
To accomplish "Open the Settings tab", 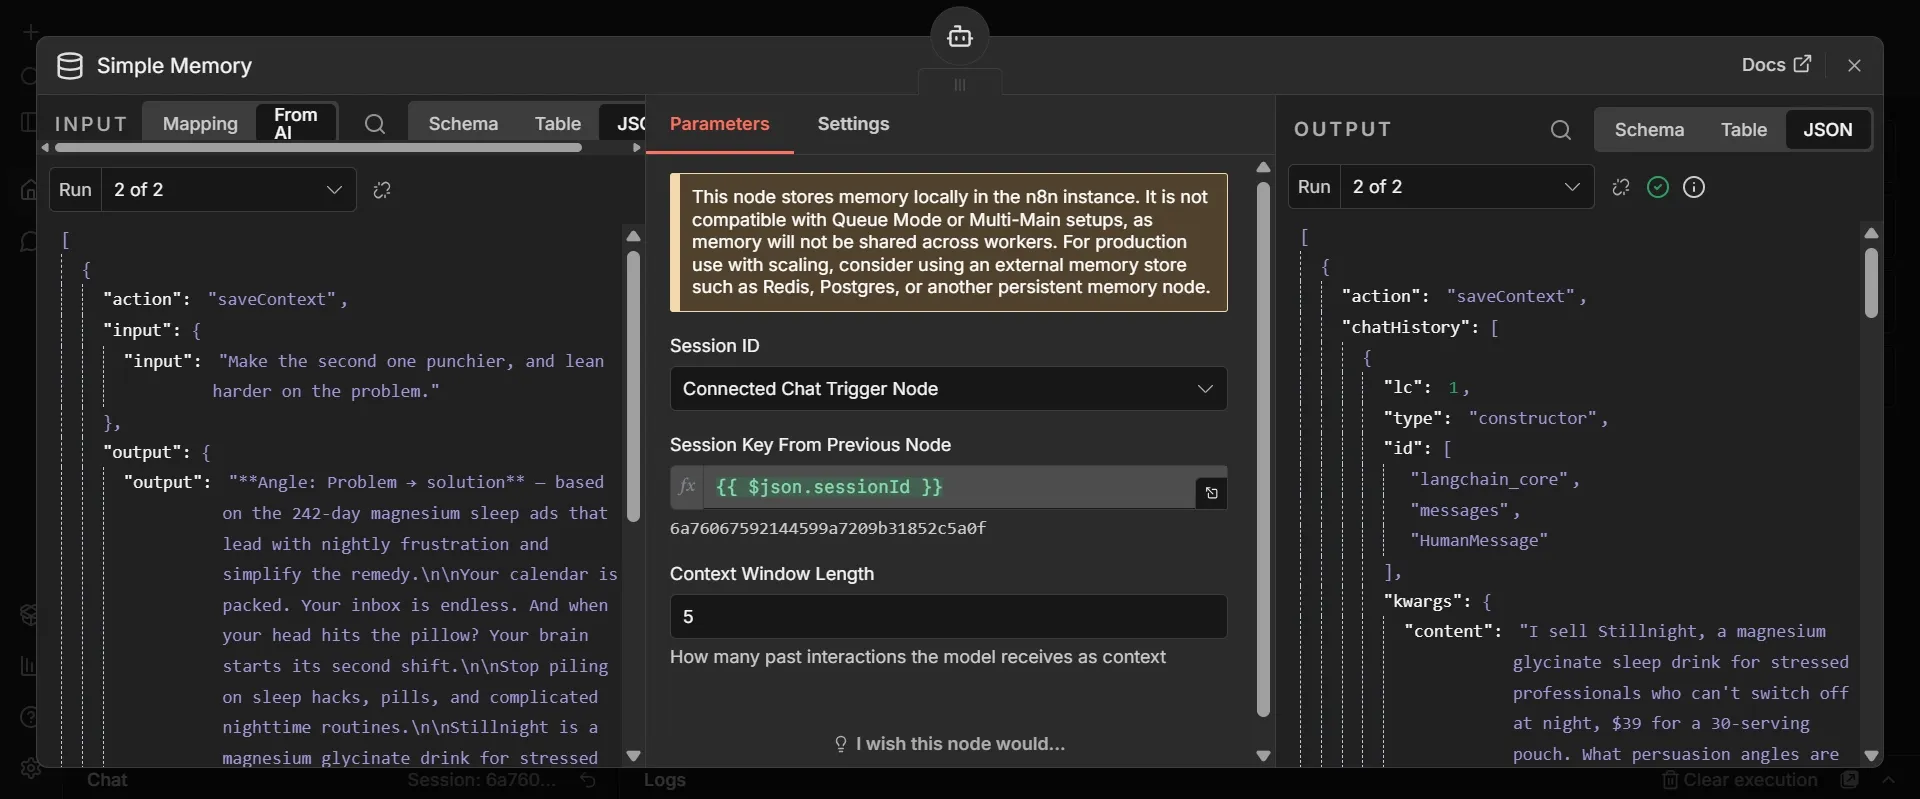I will point(853,124).
